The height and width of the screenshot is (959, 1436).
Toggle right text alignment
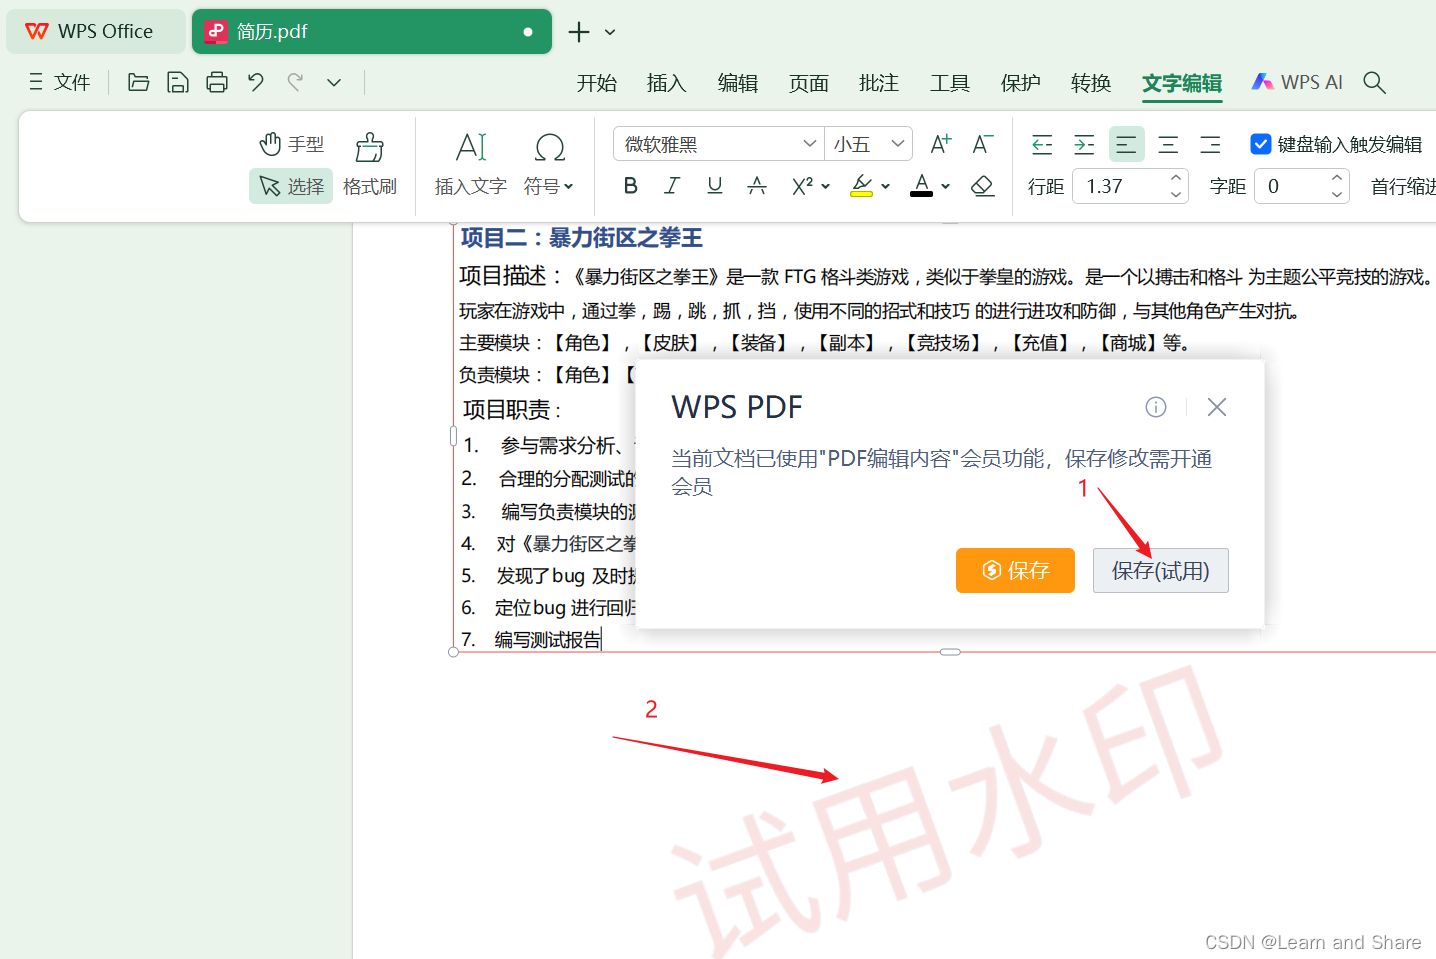[1210, 145]
